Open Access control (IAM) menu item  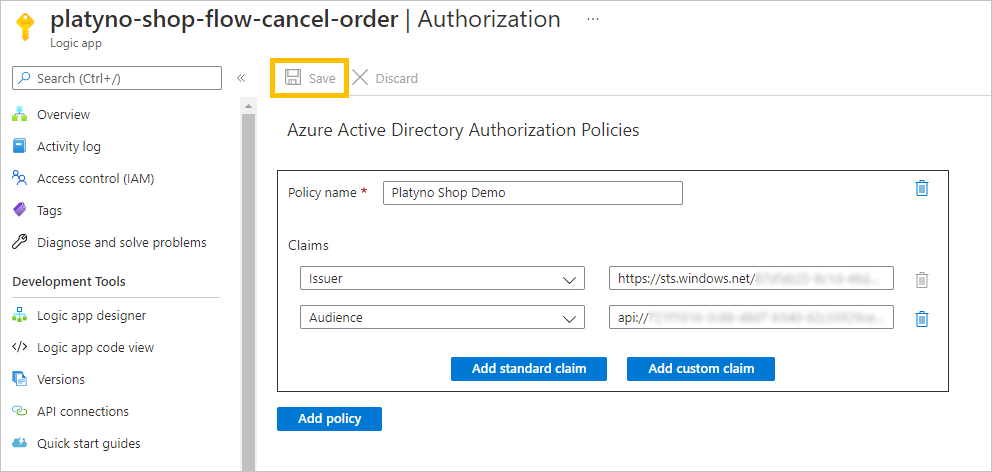(96, 178)
